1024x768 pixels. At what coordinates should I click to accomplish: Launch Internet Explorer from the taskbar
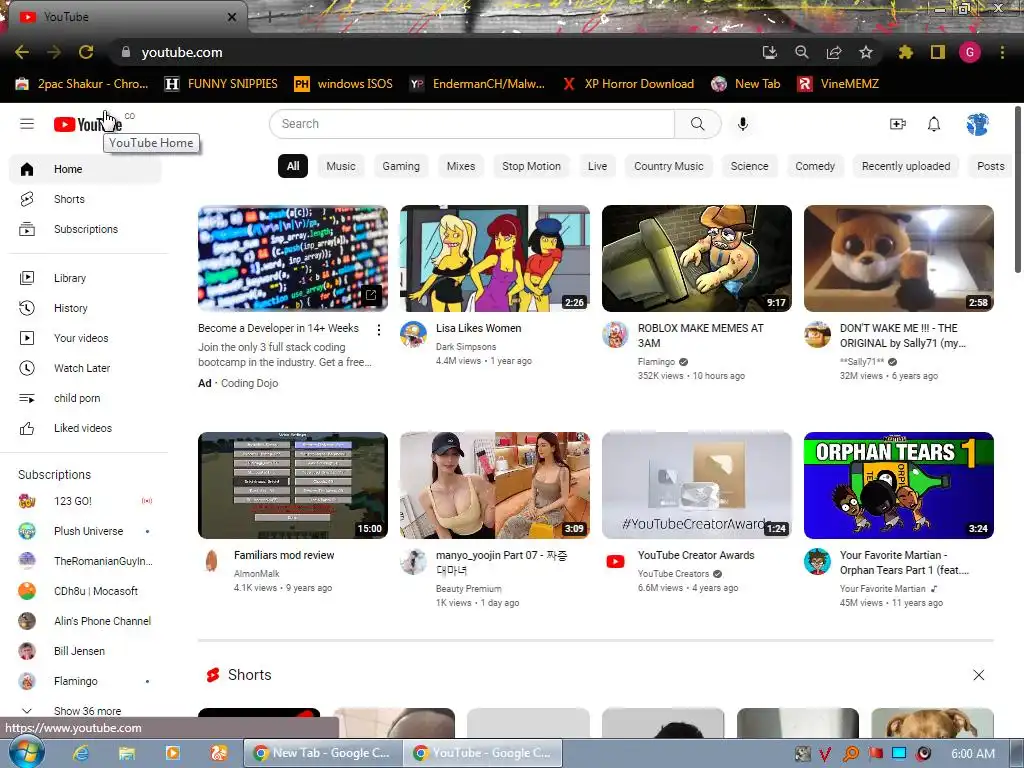pyautogui.click(x=81, y=753)
